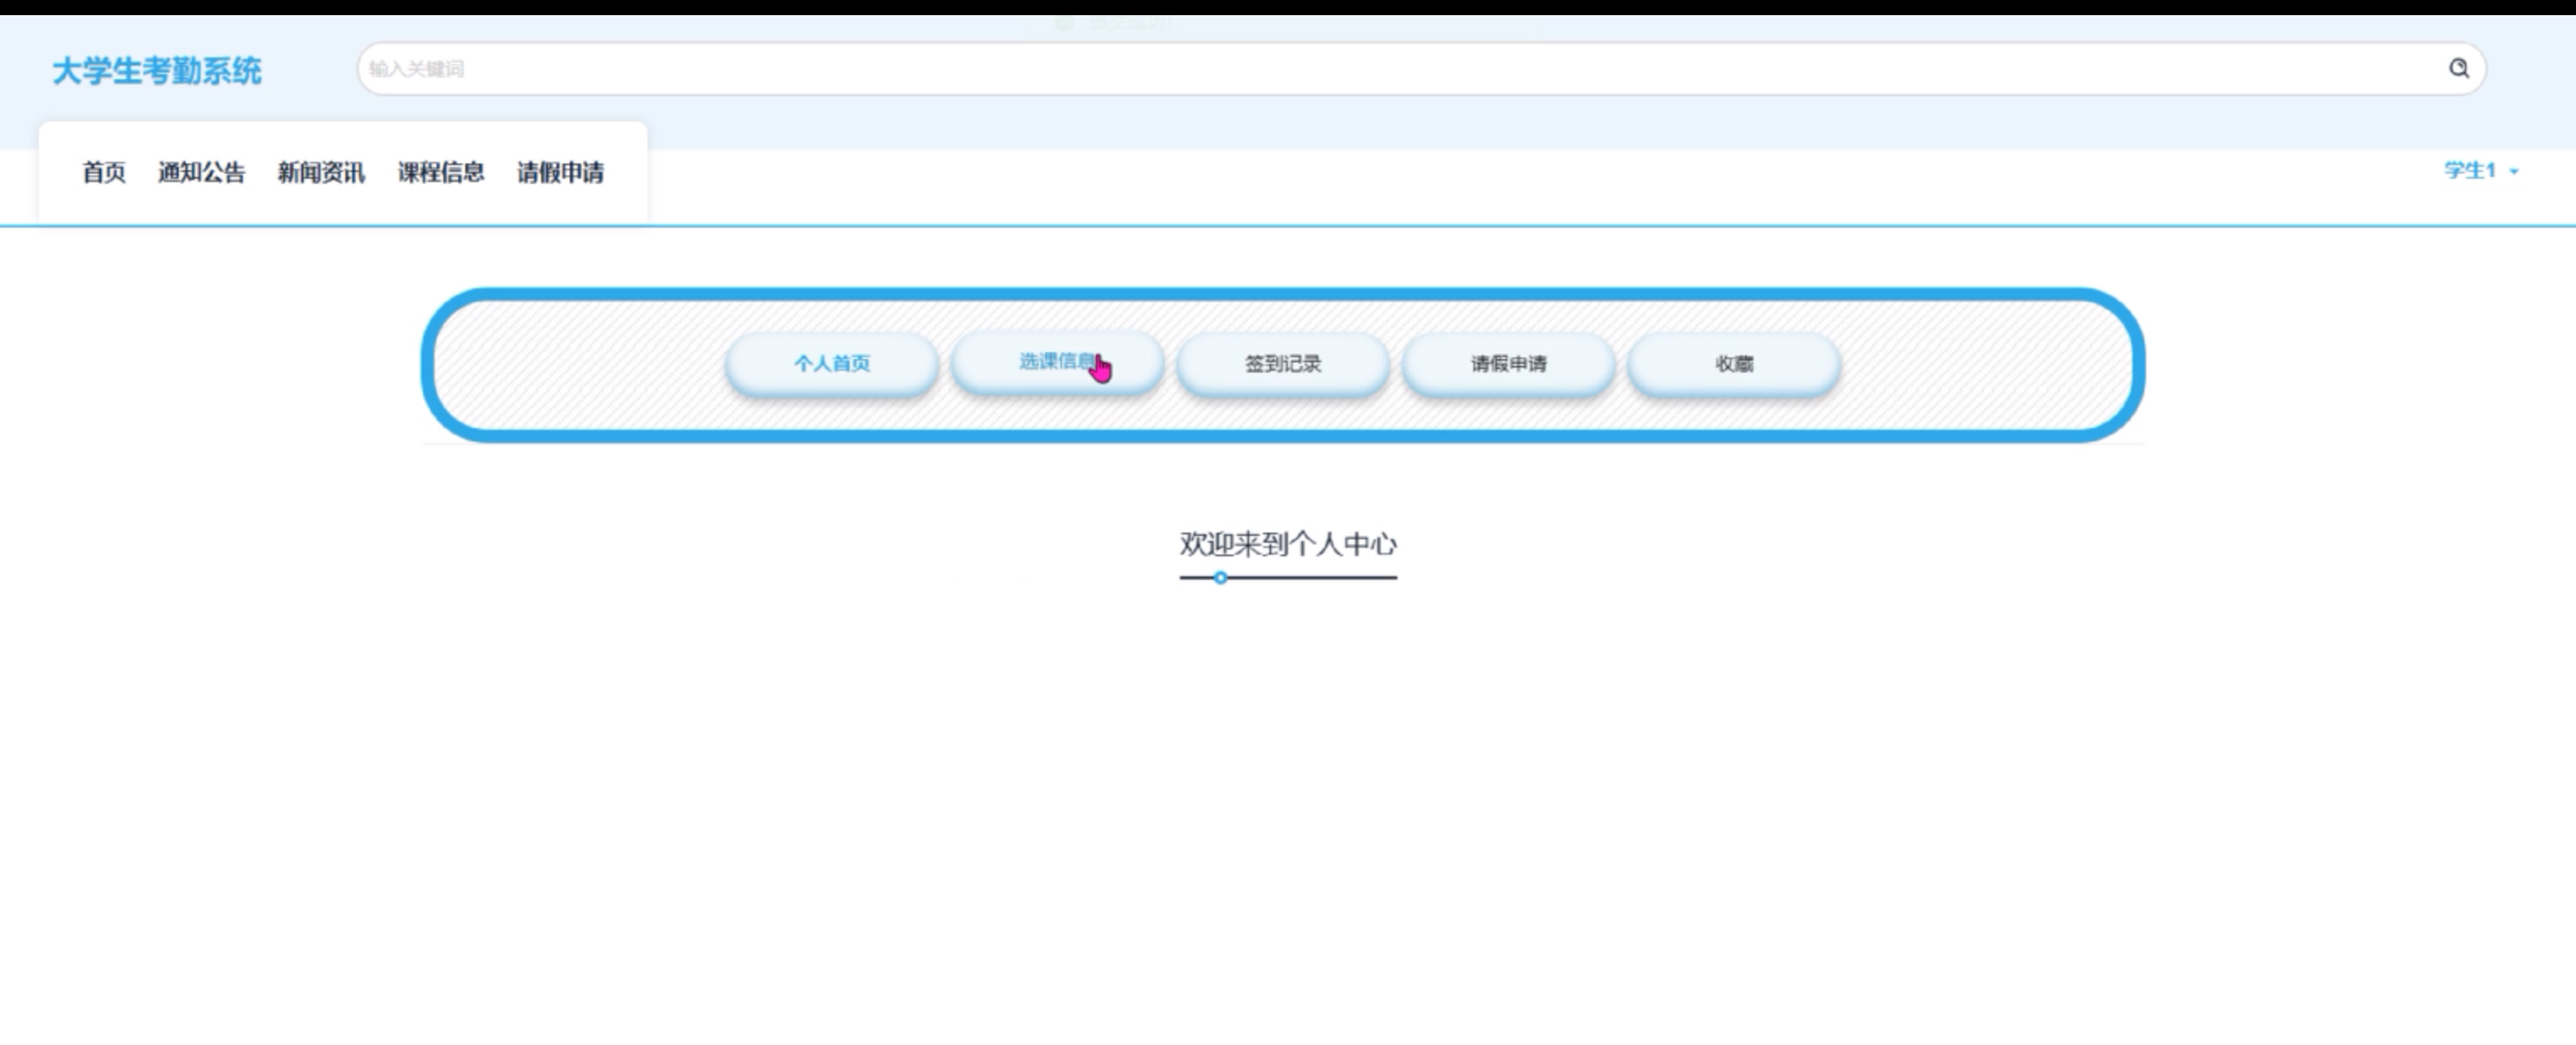Select the 收藏 pill tab
The image size is (2576, 1045).
click(1734, 364)
